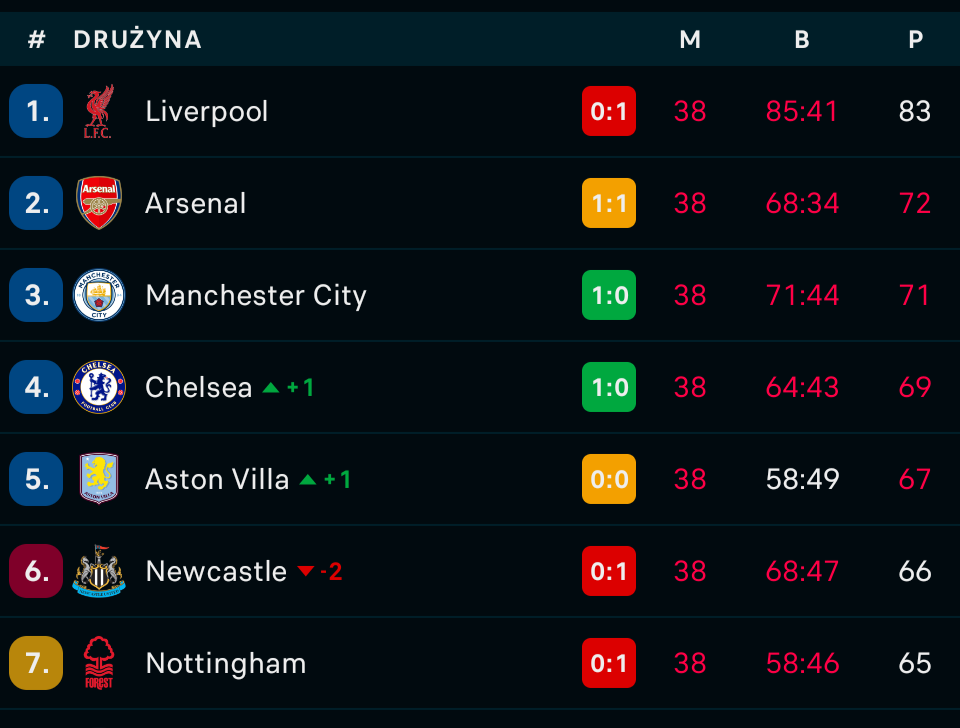Click the M matches column header

point(690,40)
